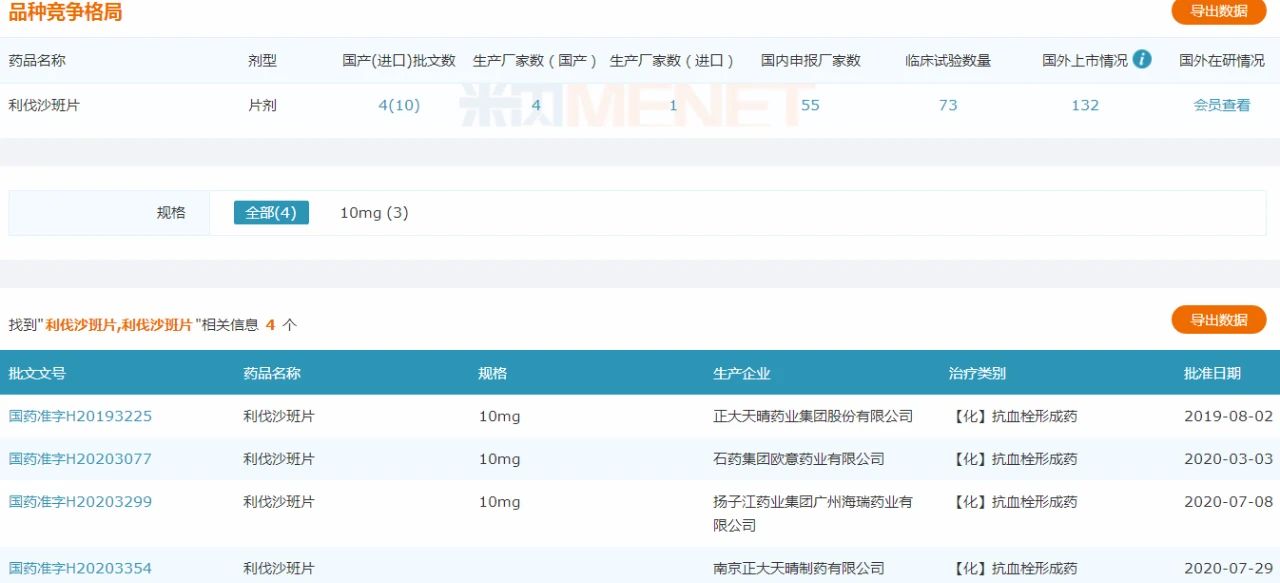Screen dimensions: 1280x583
Task: Click the imported manufacturer count 1
Action: 673,105
